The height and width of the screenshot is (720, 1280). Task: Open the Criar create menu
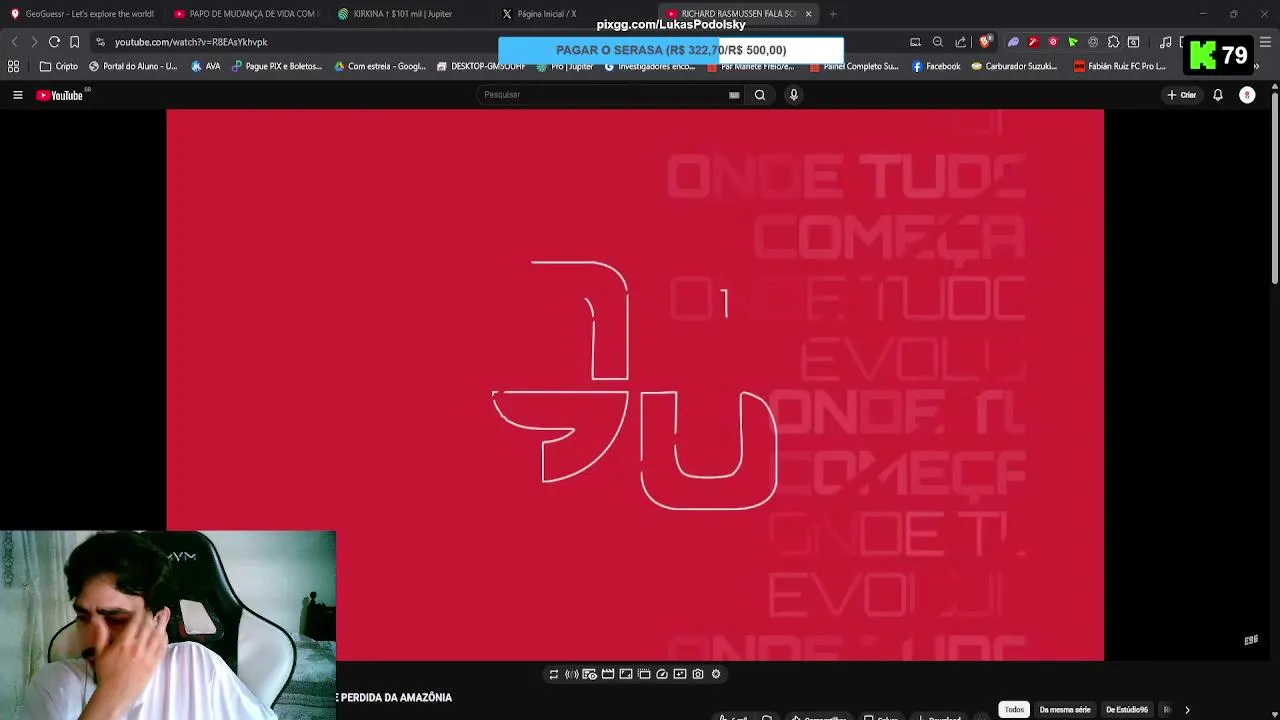[x=1182, y=95]
